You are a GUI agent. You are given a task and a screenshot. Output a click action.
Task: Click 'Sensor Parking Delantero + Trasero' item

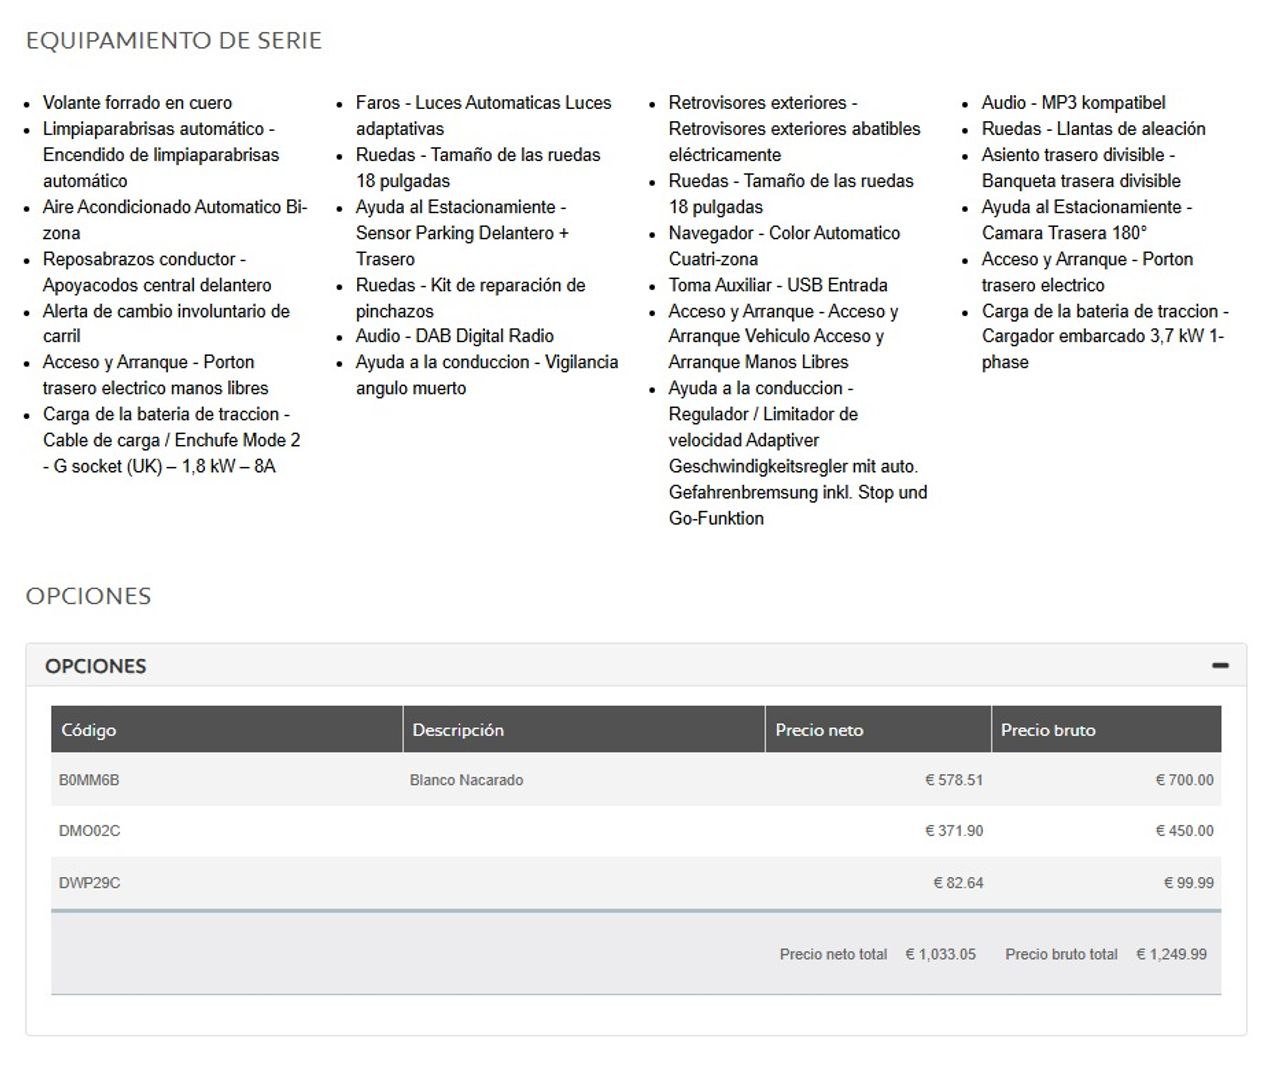[x=462, y=233]
